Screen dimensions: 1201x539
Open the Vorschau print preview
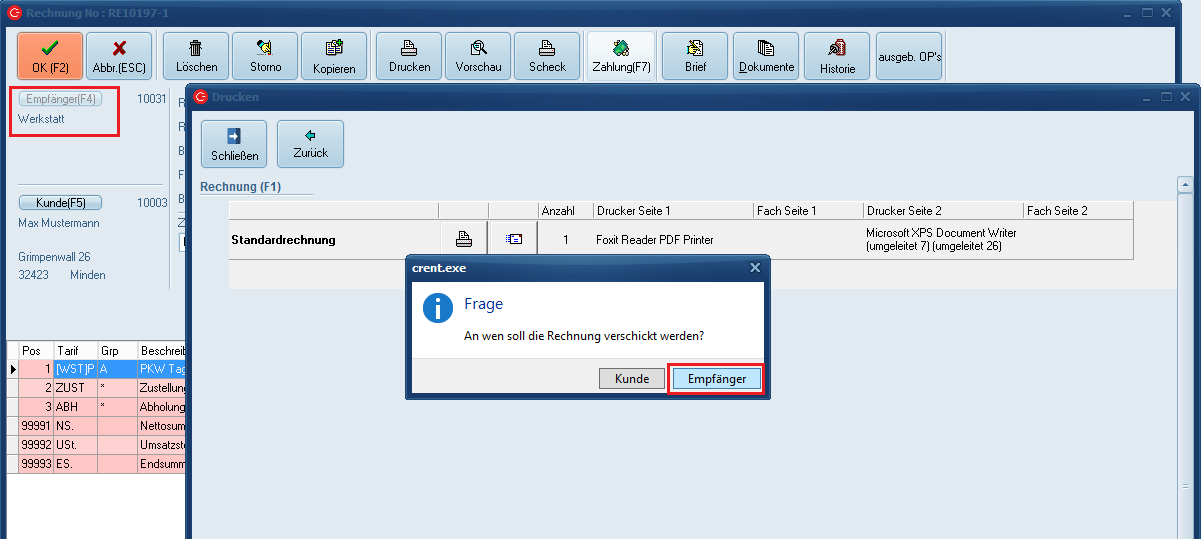(x=478, y=56)
